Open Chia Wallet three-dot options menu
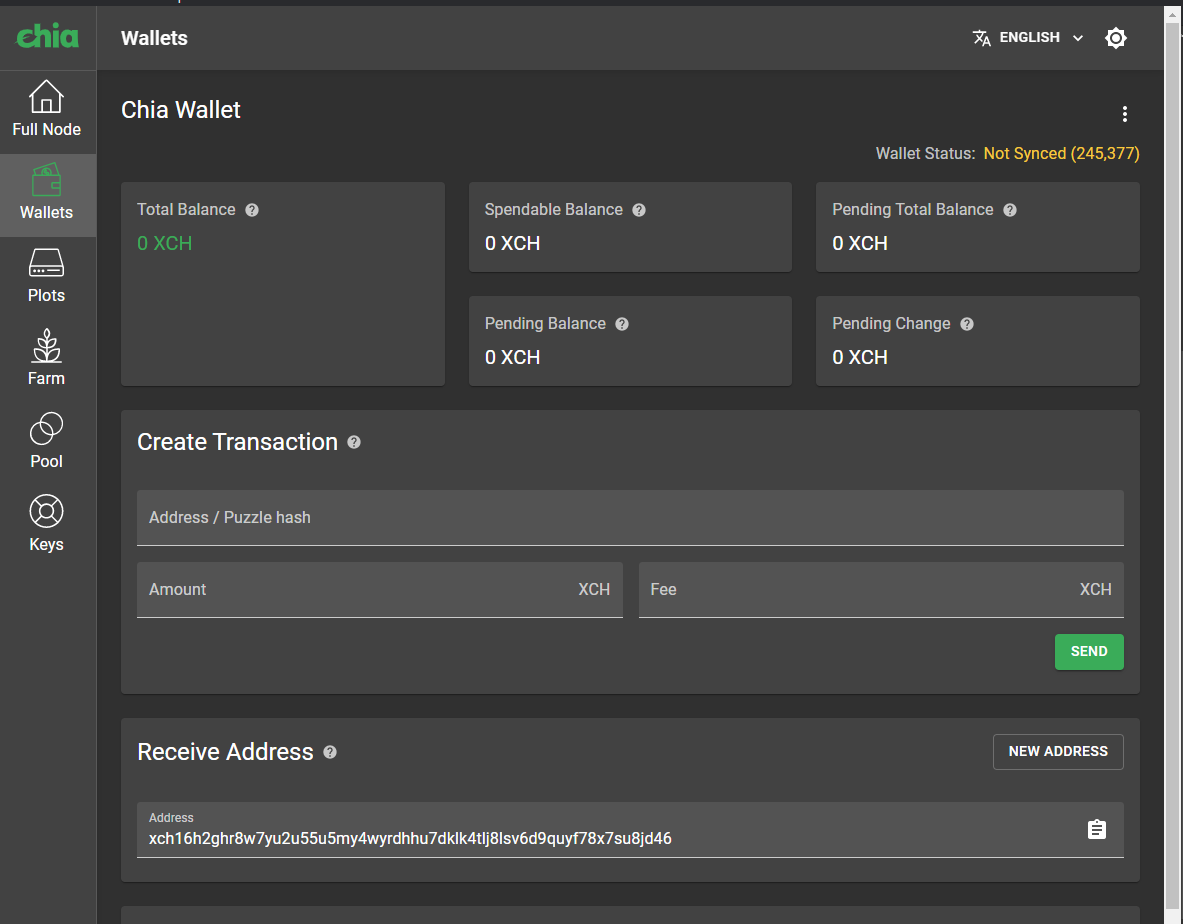Screen dimensions: 1183x924 click(1124, 114)
